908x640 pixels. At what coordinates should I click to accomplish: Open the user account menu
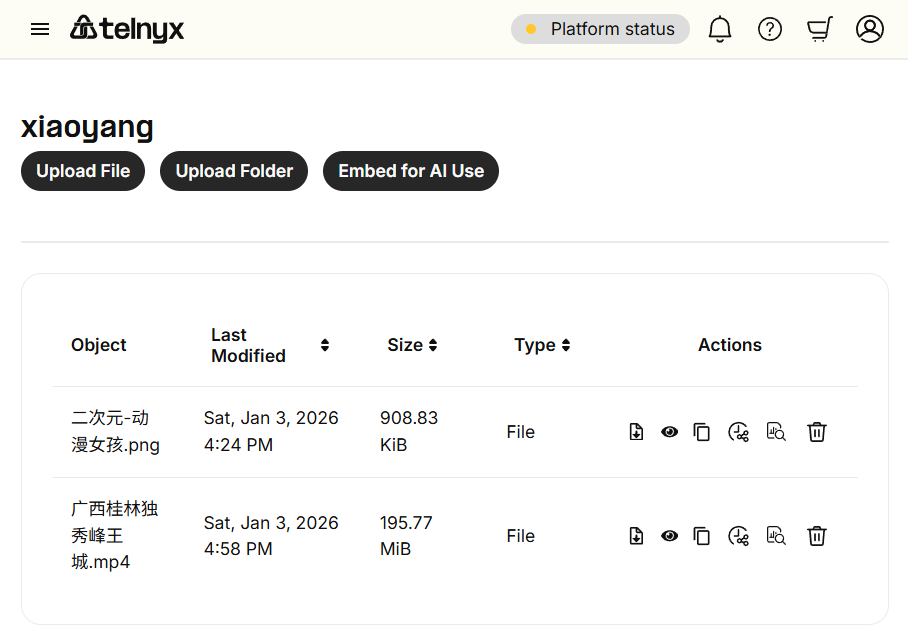pos(870,29)
